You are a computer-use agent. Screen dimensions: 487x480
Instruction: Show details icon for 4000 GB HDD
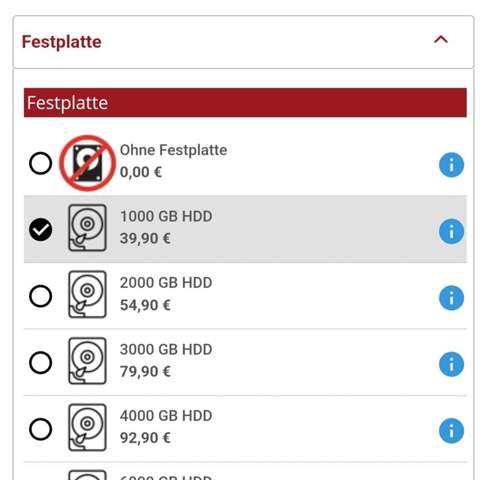(x=451, y=431)
